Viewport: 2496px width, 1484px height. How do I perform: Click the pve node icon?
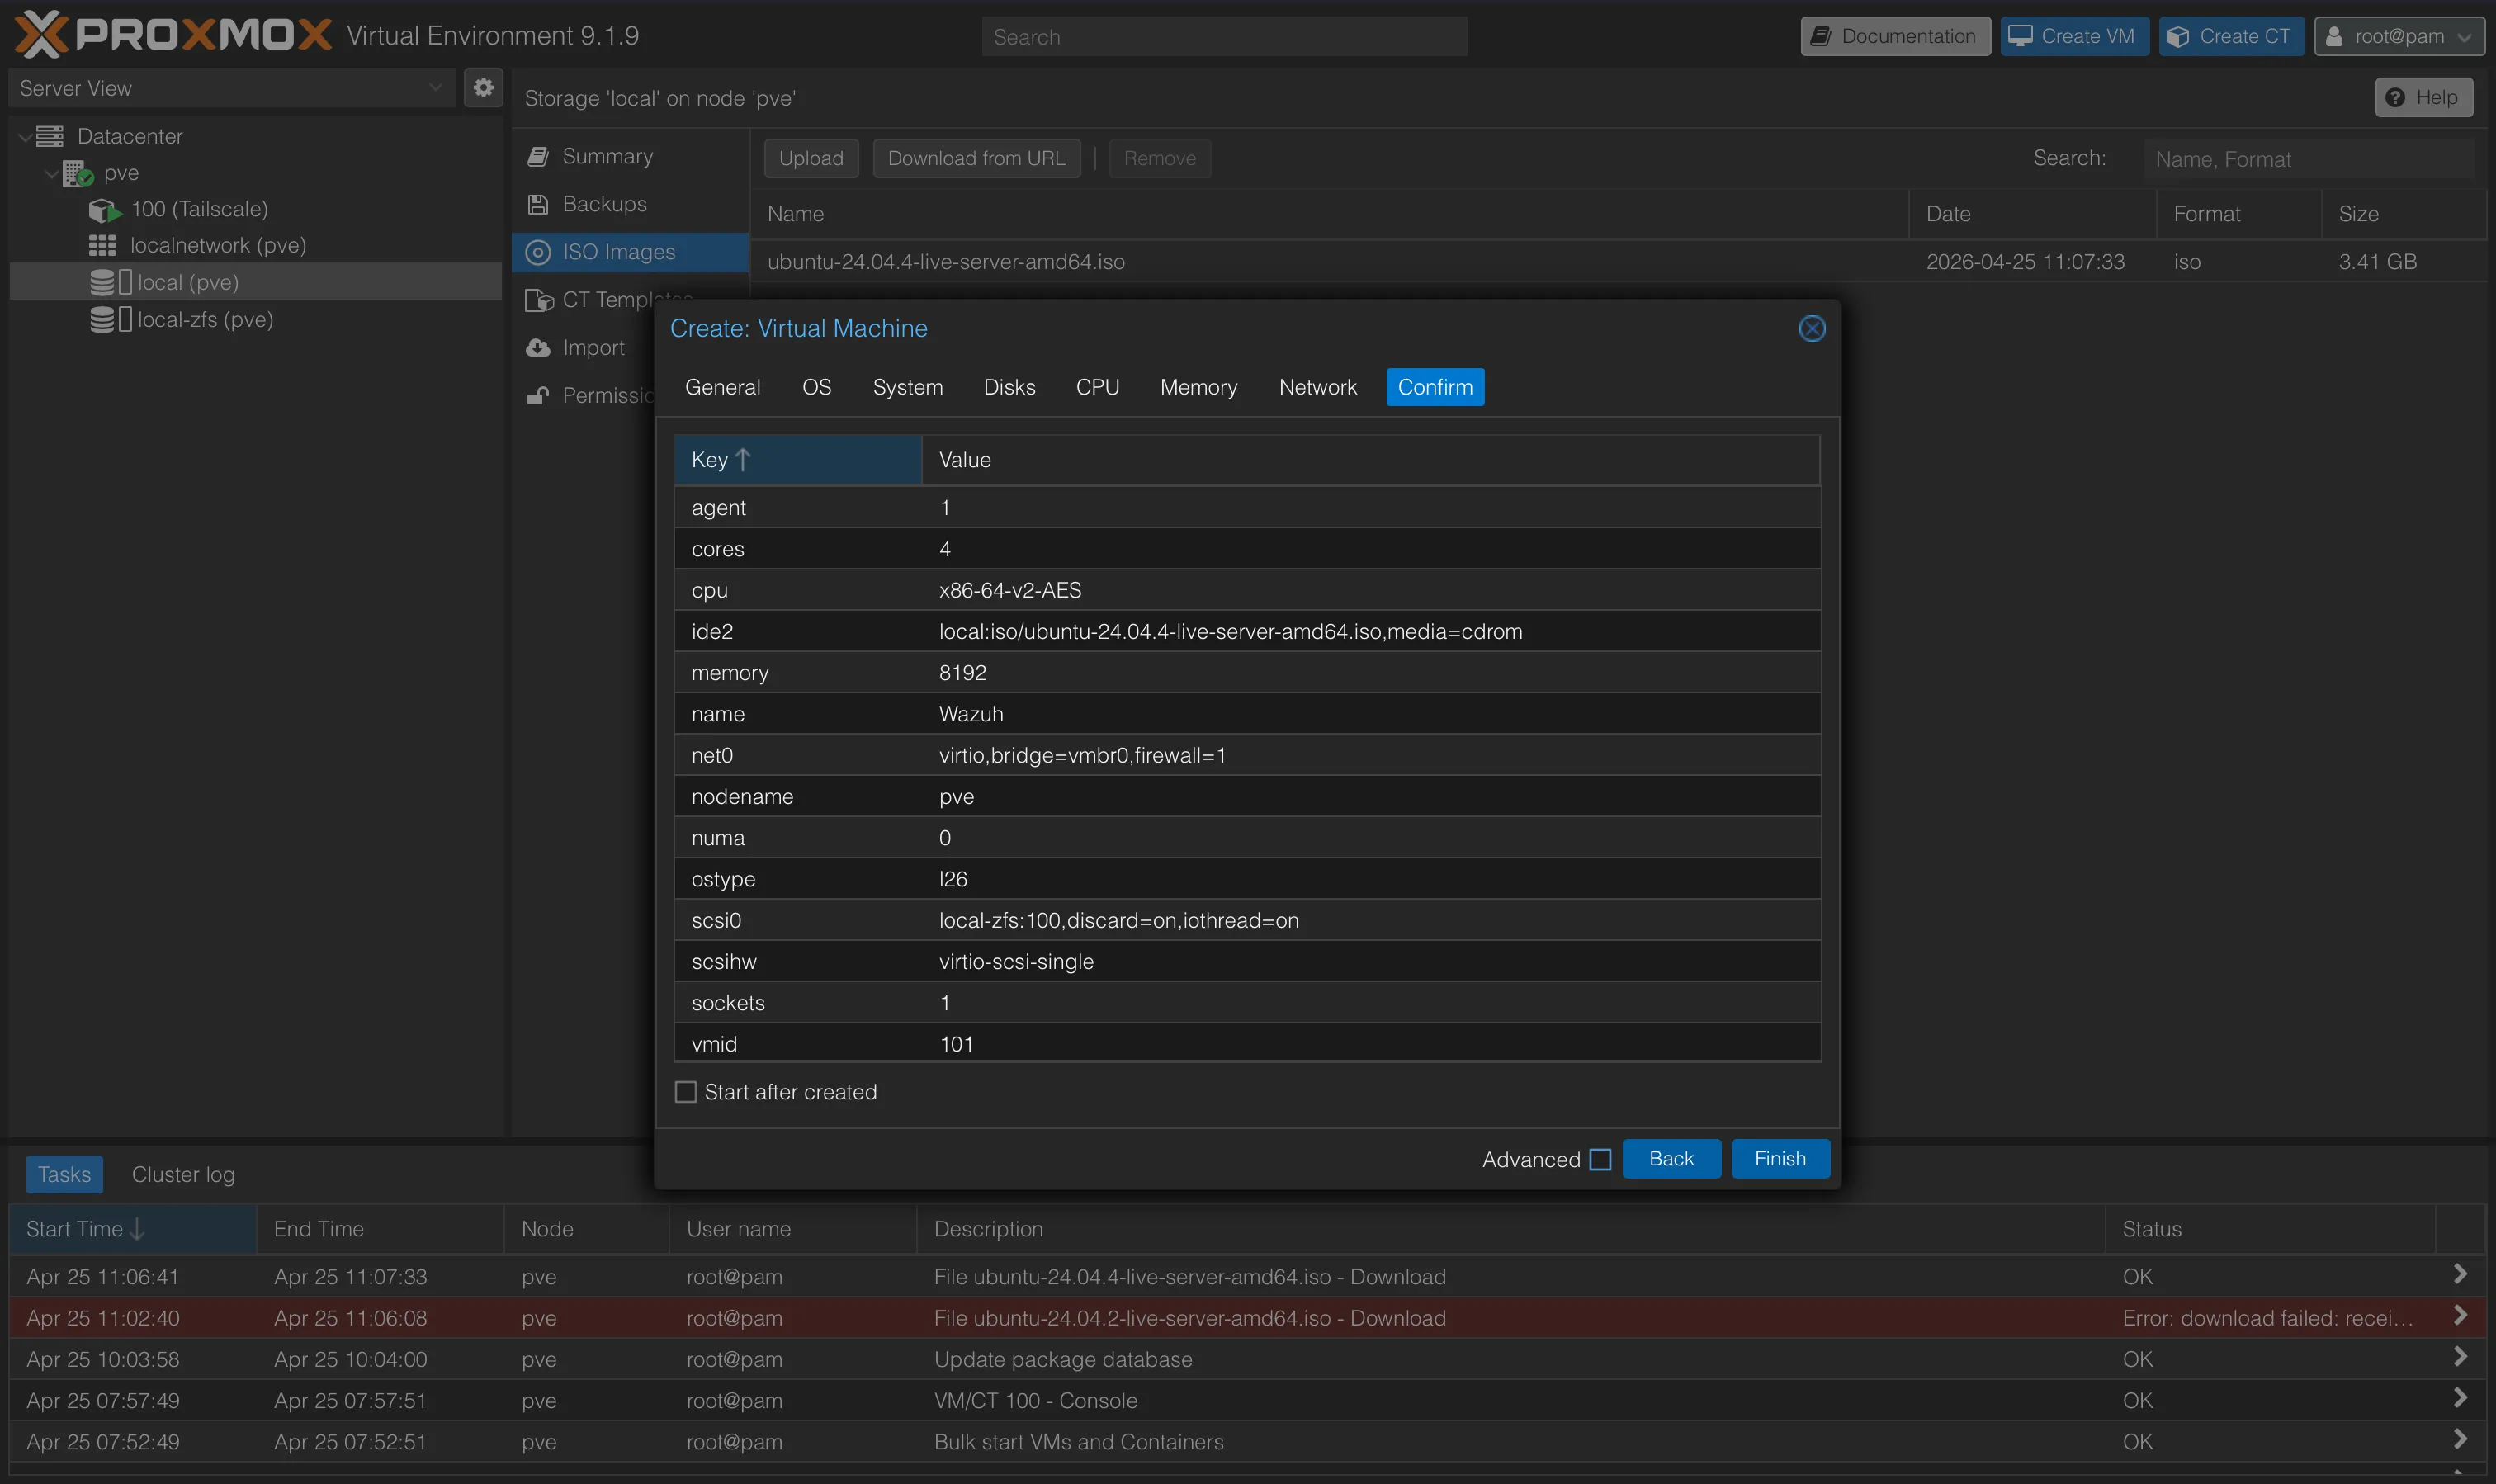(x=78, y=173)
